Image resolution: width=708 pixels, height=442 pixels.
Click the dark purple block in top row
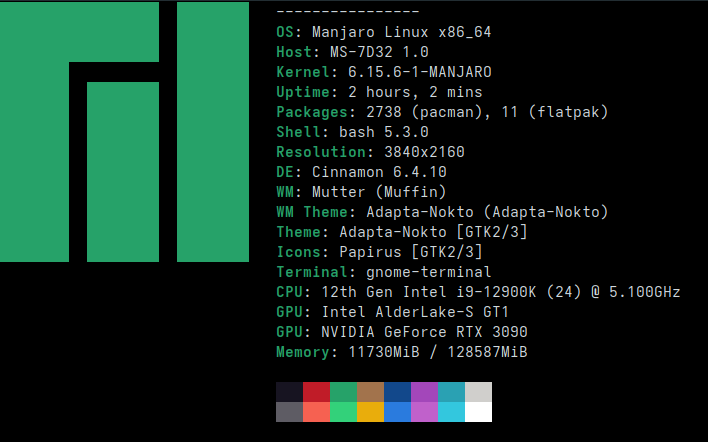coord(424,392)
